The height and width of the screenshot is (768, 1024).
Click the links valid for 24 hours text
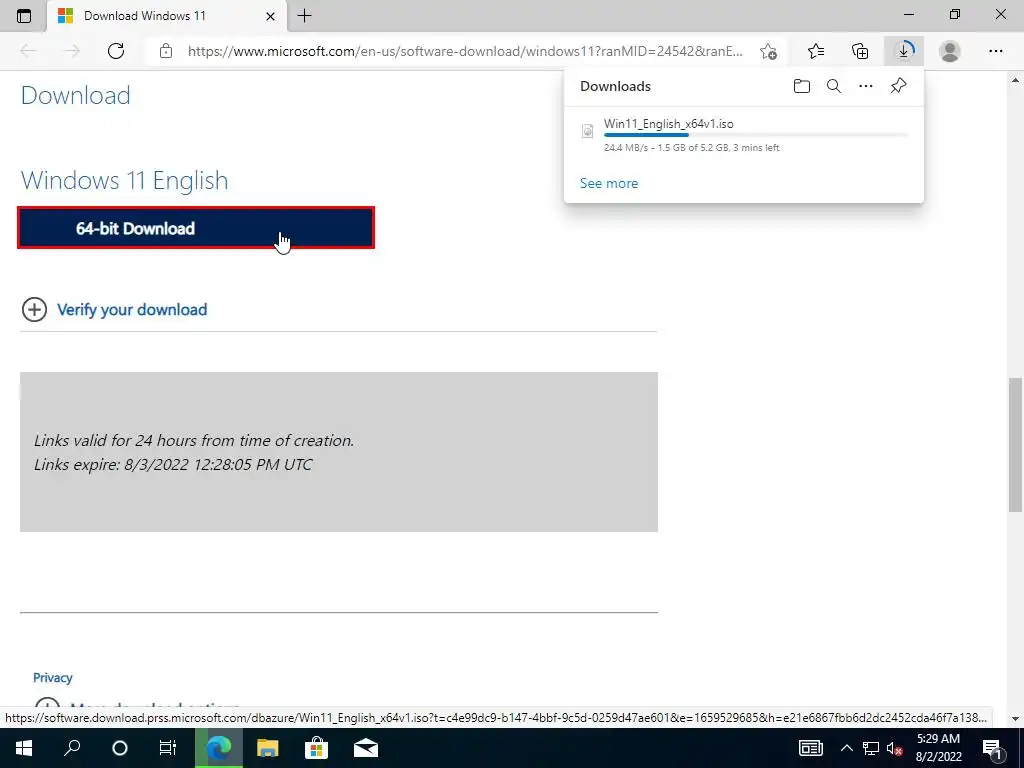coord(194,440)
